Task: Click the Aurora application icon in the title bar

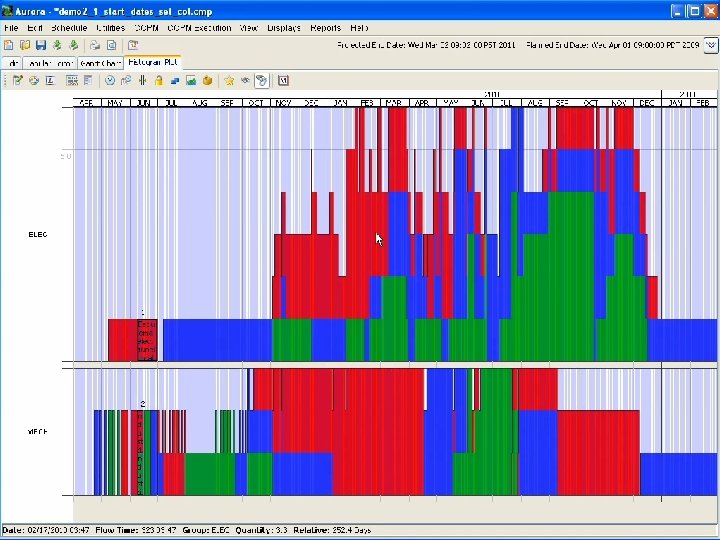Action: point(7,11)
